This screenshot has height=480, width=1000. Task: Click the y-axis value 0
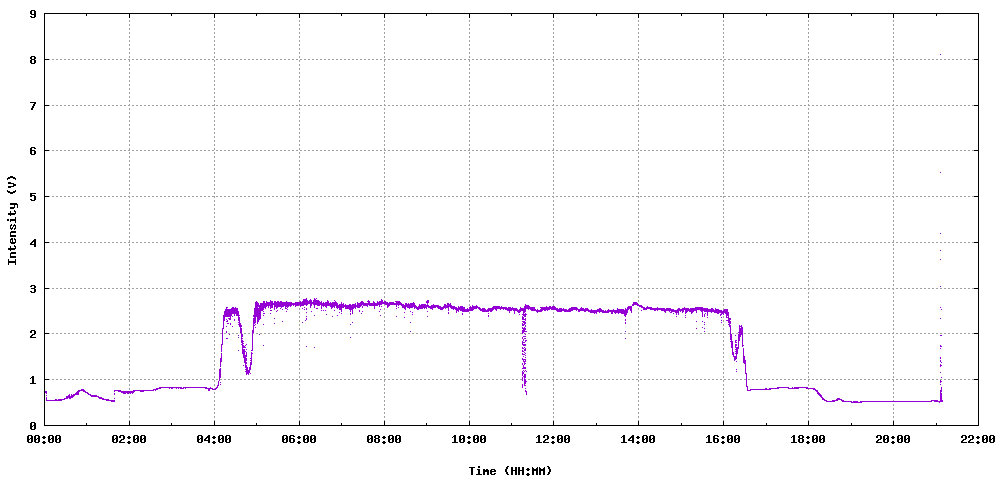(33, 426)
